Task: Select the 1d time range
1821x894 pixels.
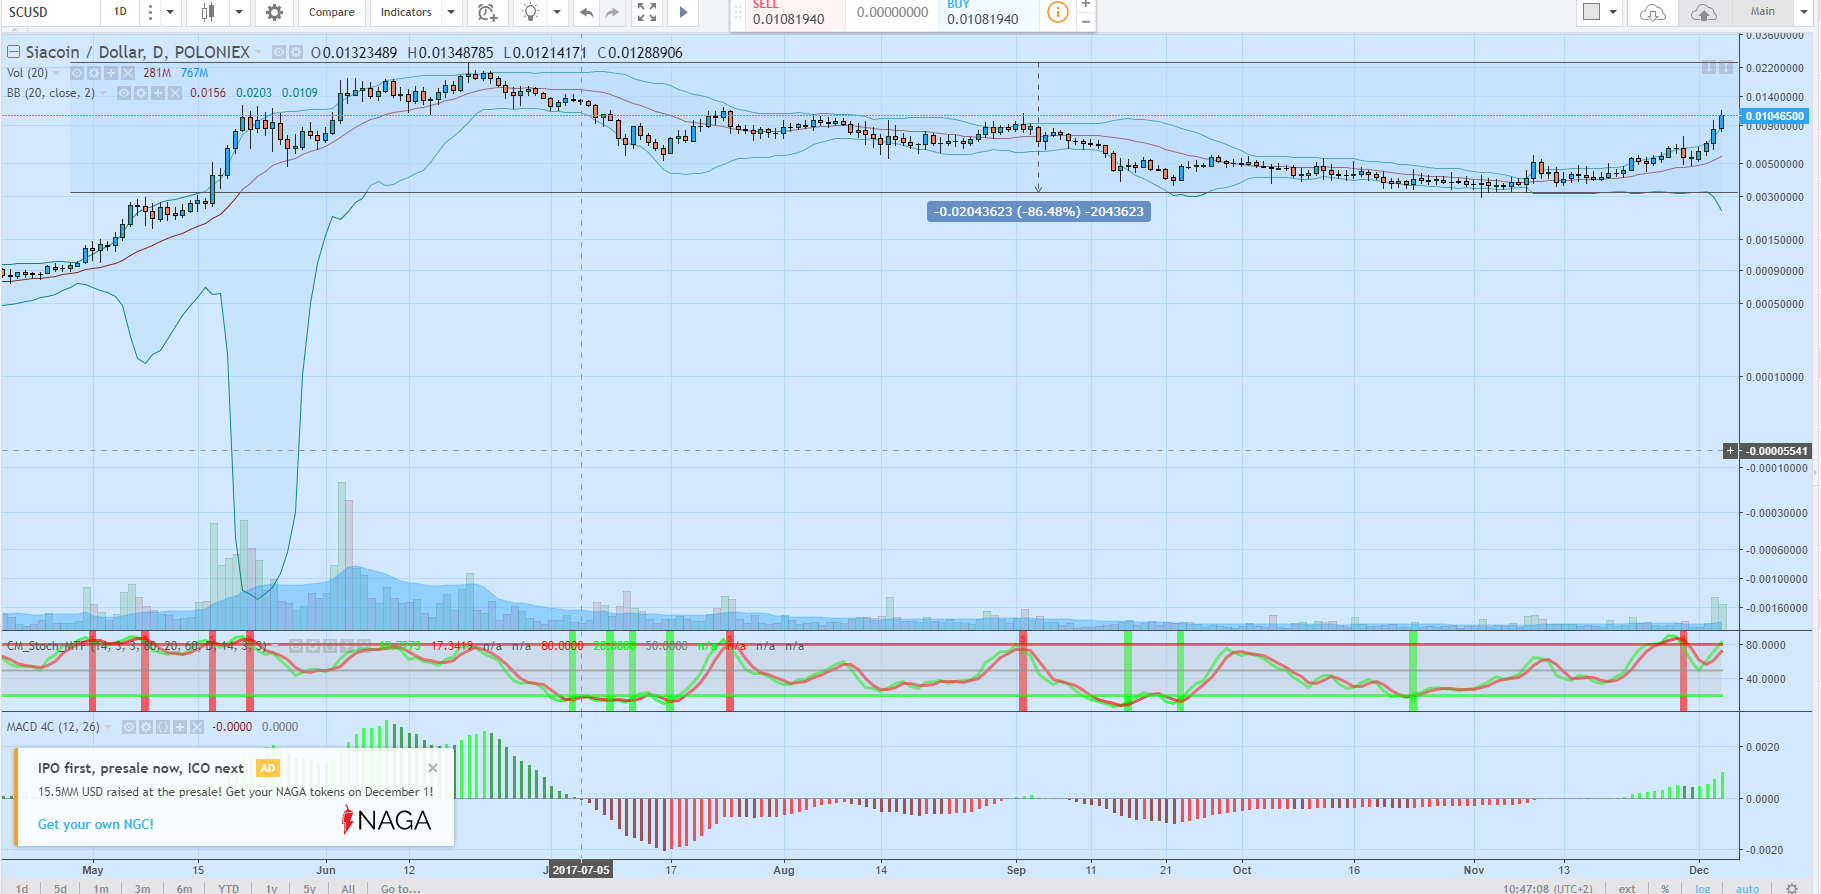Action: (22, 888)
